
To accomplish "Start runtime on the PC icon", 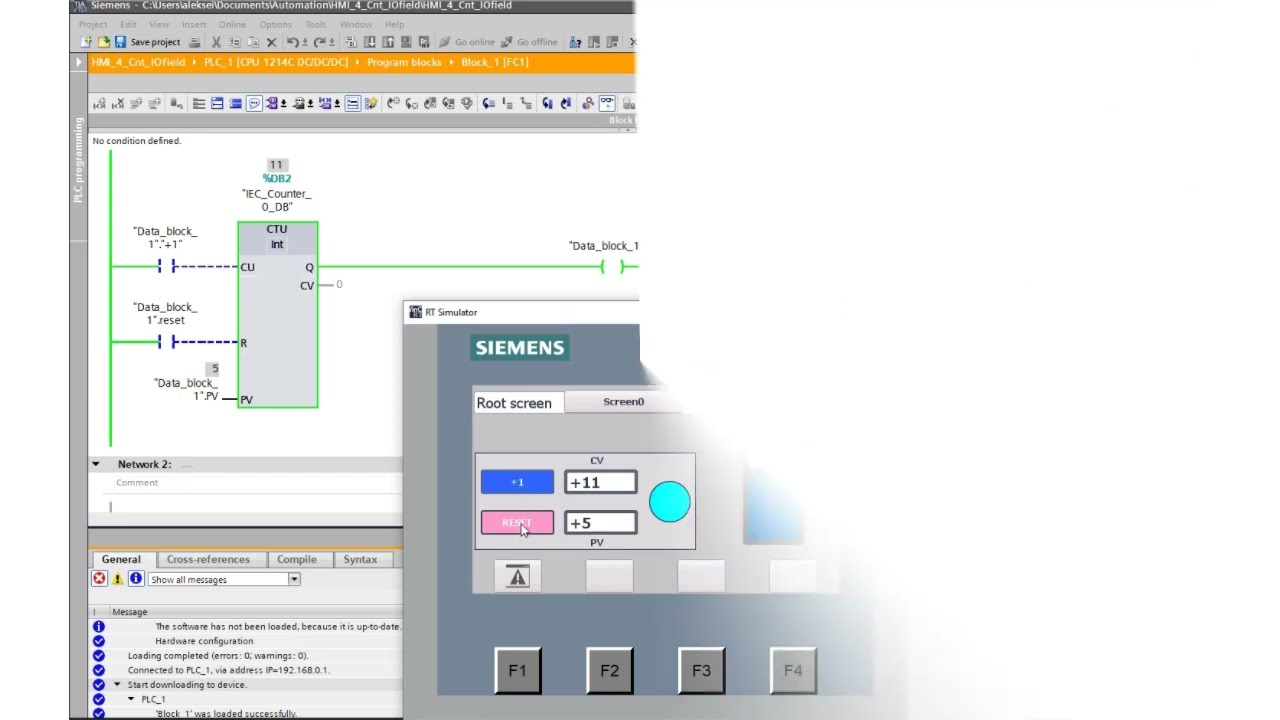I will 424,42.
